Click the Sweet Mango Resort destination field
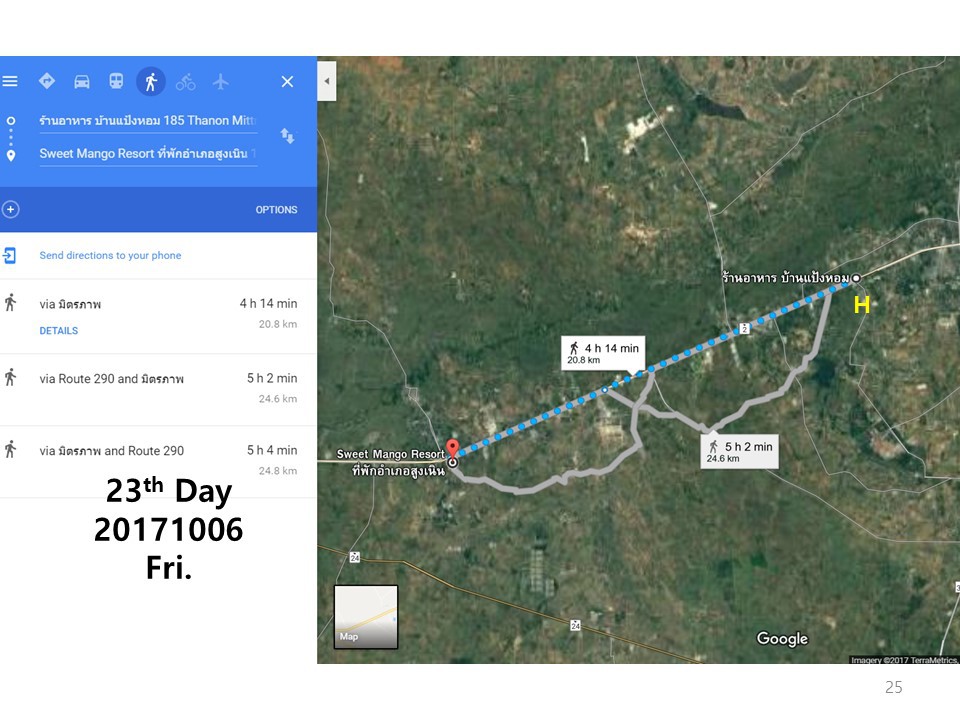960x720 pixels. coord(148,154)
